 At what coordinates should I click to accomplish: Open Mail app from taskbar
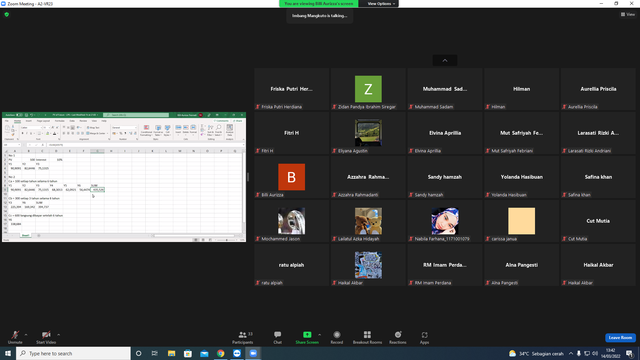click(x=204, y=353)
